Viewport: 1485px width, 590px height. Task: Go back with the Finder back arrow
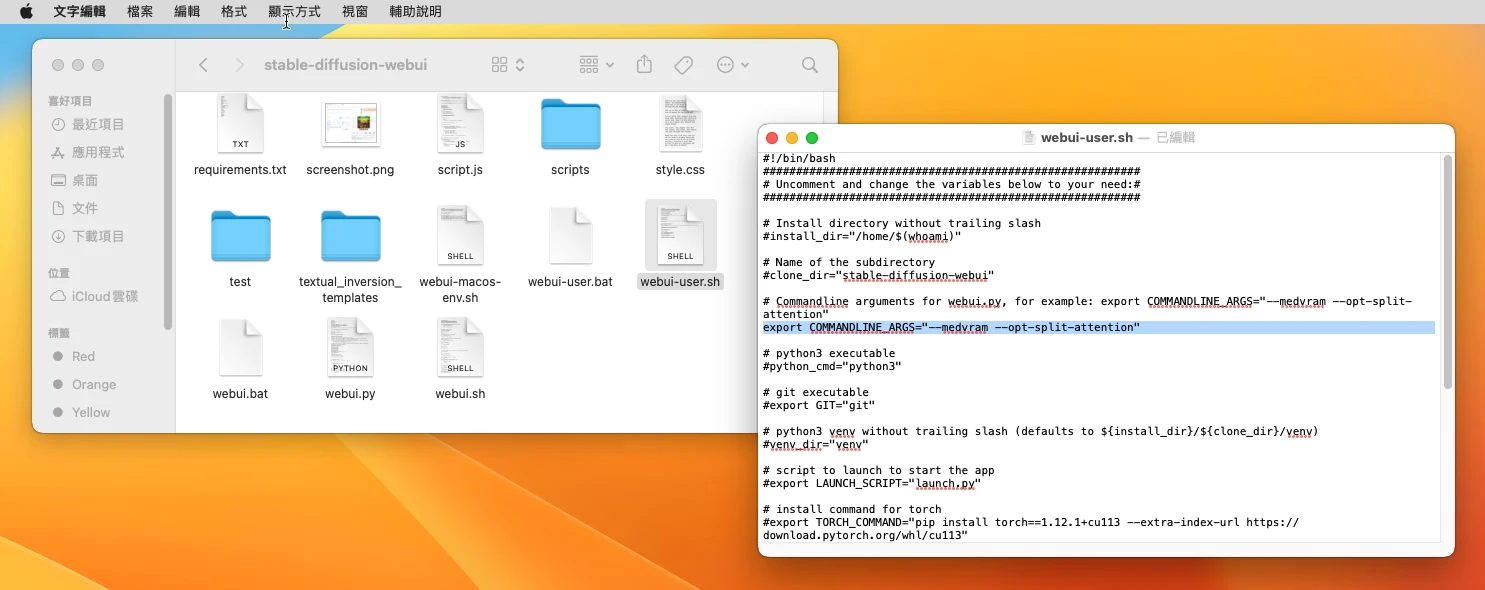click(204, 65)
